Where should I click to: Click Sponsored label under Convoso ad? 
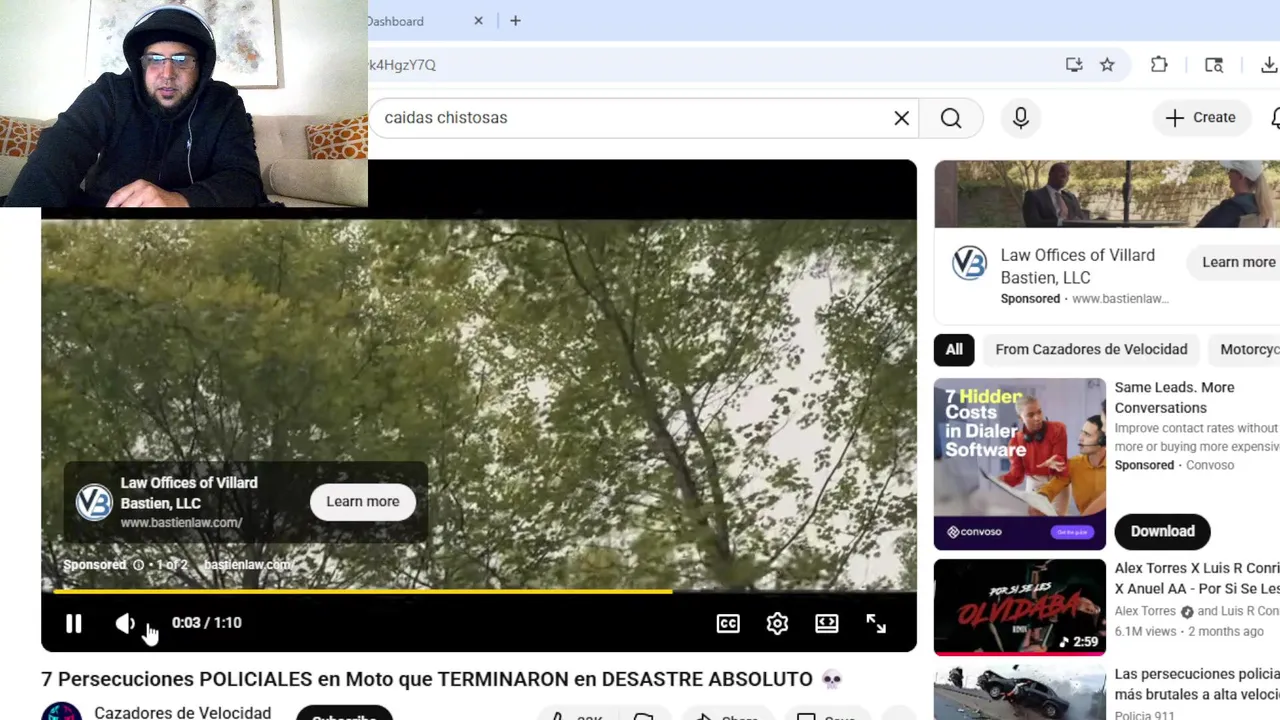(x=1144, y=465)
